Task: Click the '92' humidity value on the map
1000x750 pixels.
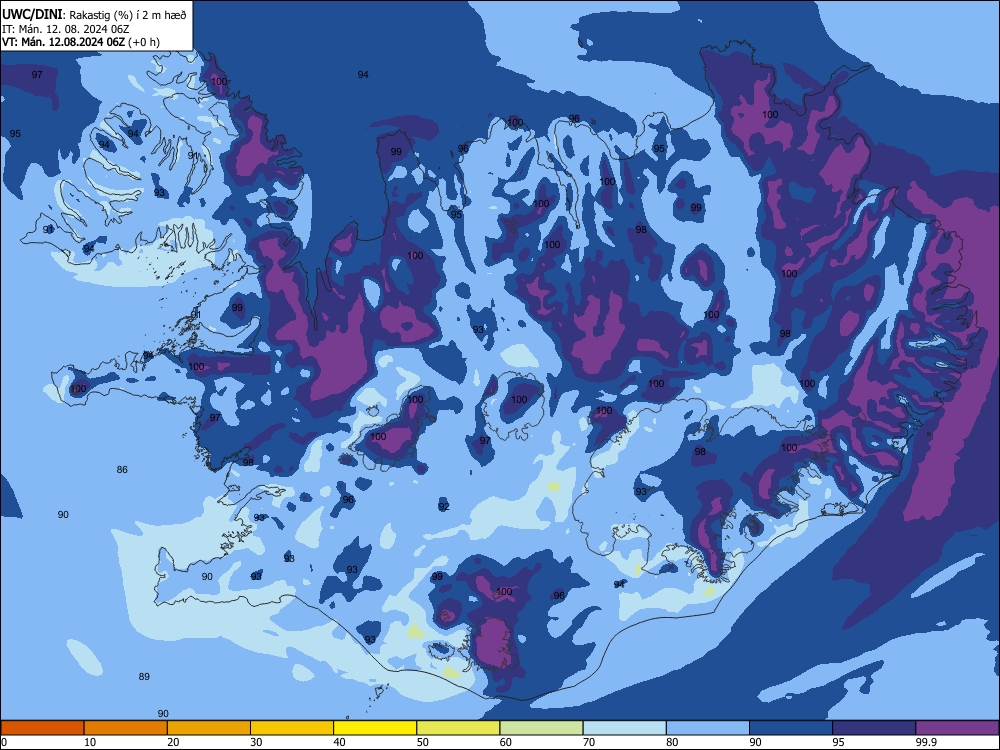Action: tap(444, 506)
